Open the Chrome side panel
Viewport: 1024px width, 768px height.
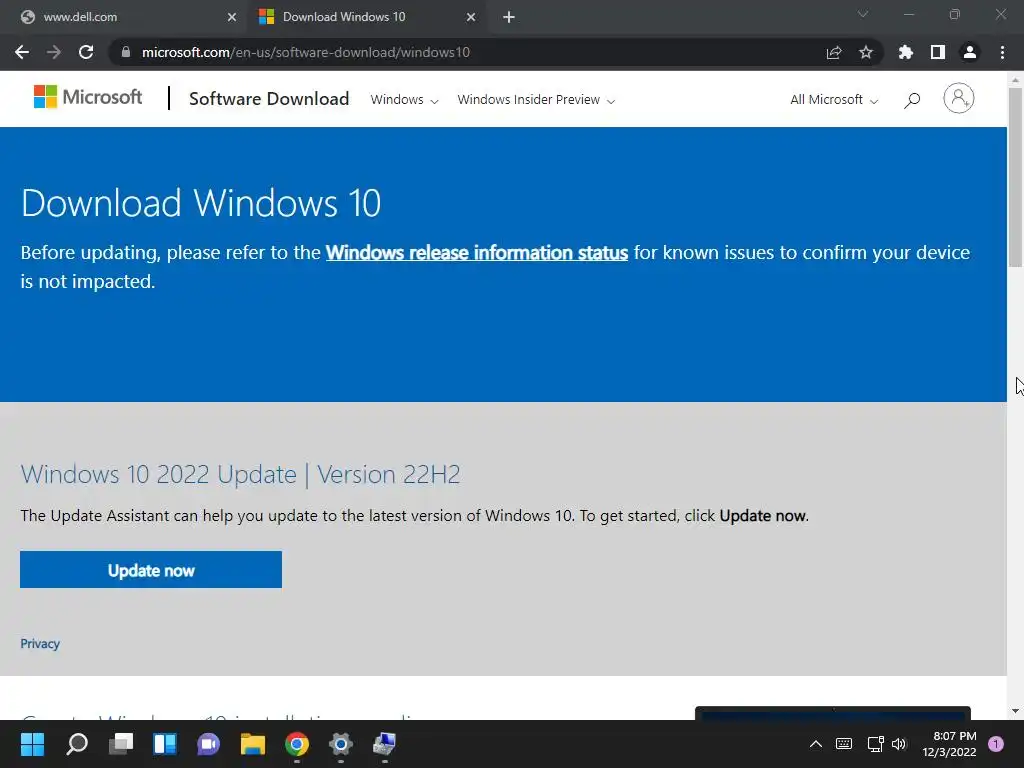[938, 52]
